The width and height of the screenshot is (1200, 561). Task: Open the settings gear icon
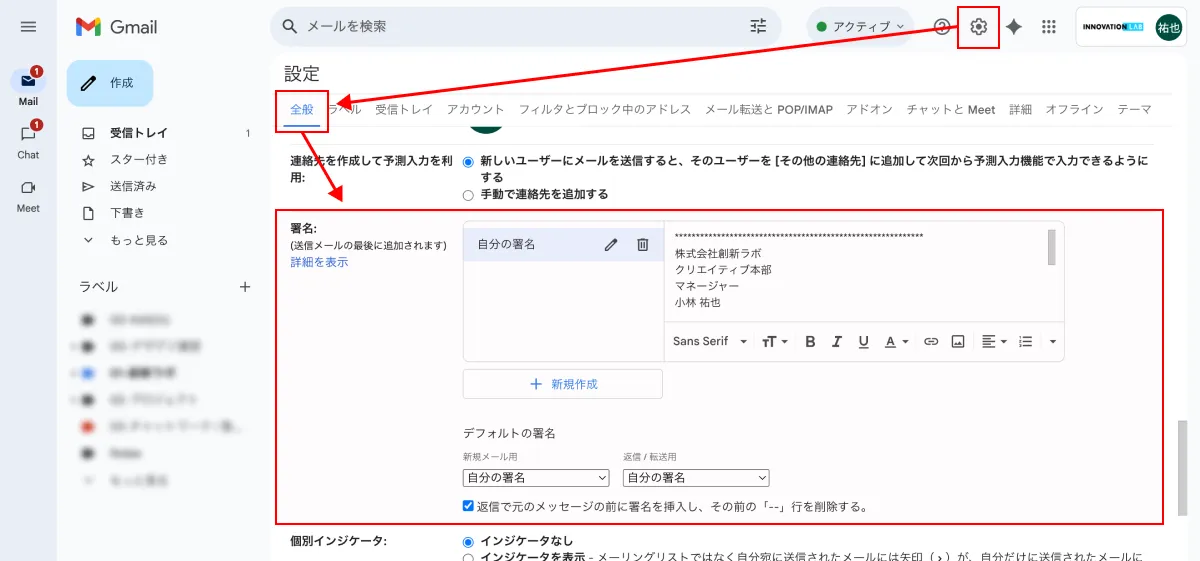click(978, 27)
